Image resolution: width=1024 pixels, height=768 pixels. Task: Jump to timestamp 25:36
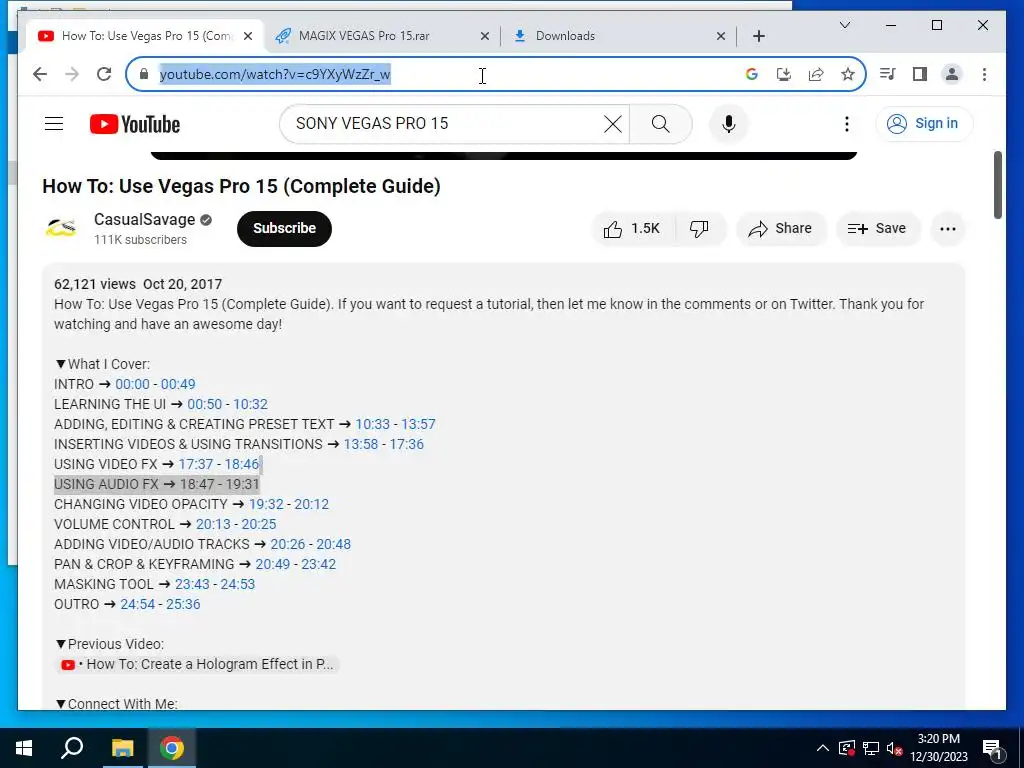(183, 604)
